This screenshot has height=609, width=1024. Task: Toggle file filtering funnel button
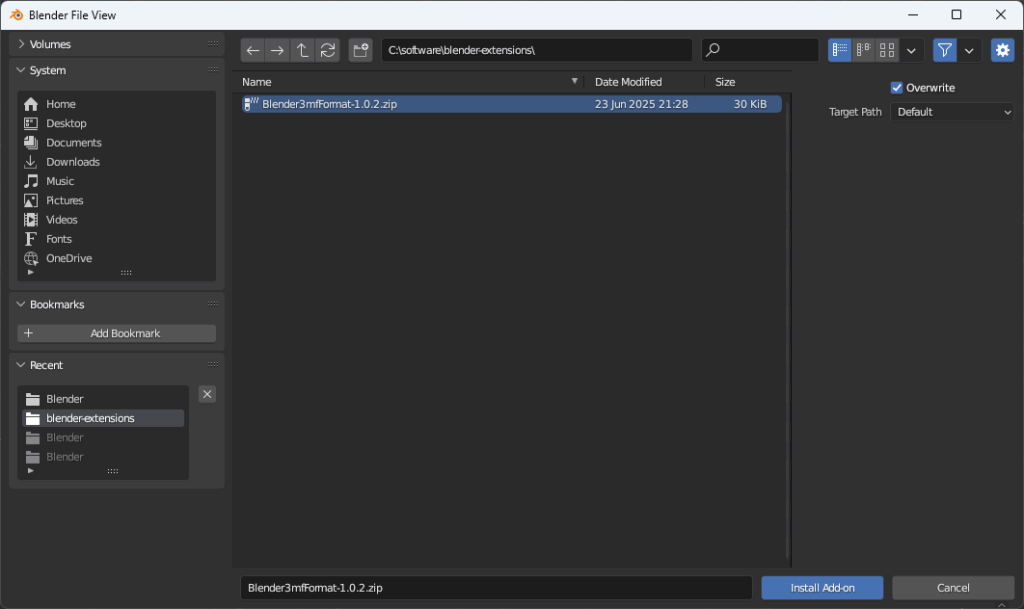[x=944, y=50]
